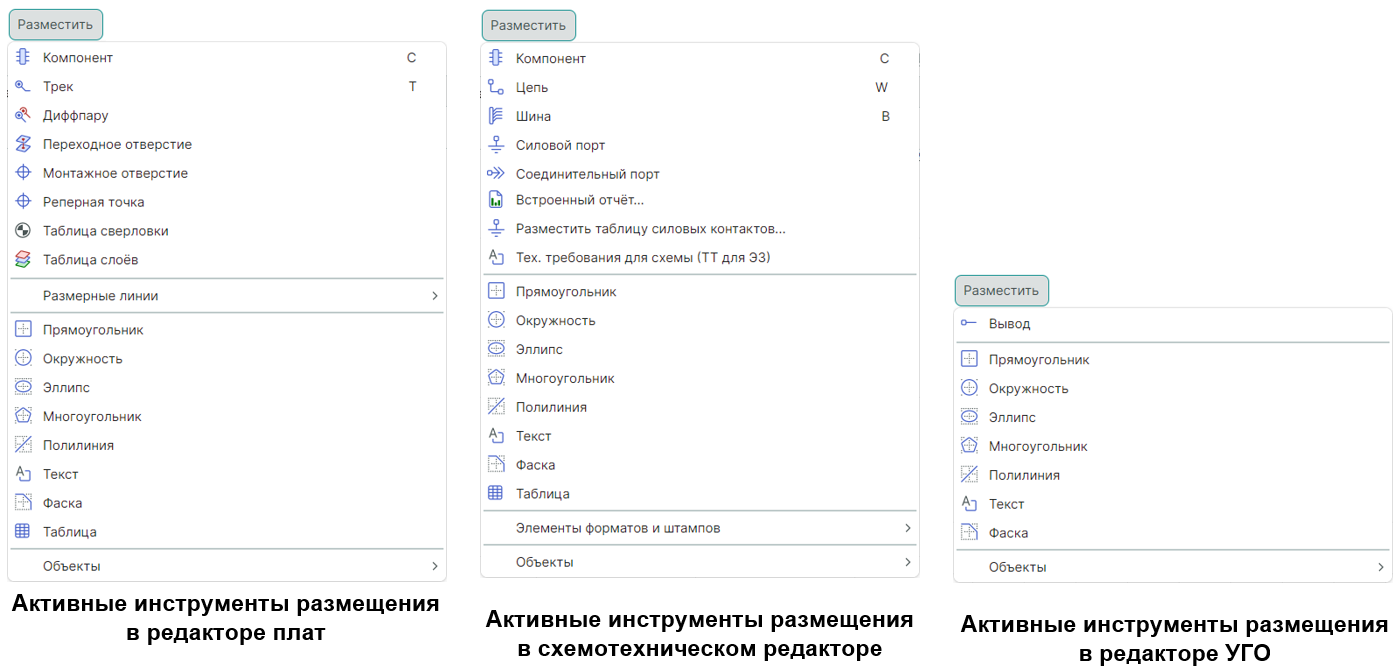Choose Монтажное отверстие from the menu
This screenshot has width=1399, height=671.
[x=115, y=173]
